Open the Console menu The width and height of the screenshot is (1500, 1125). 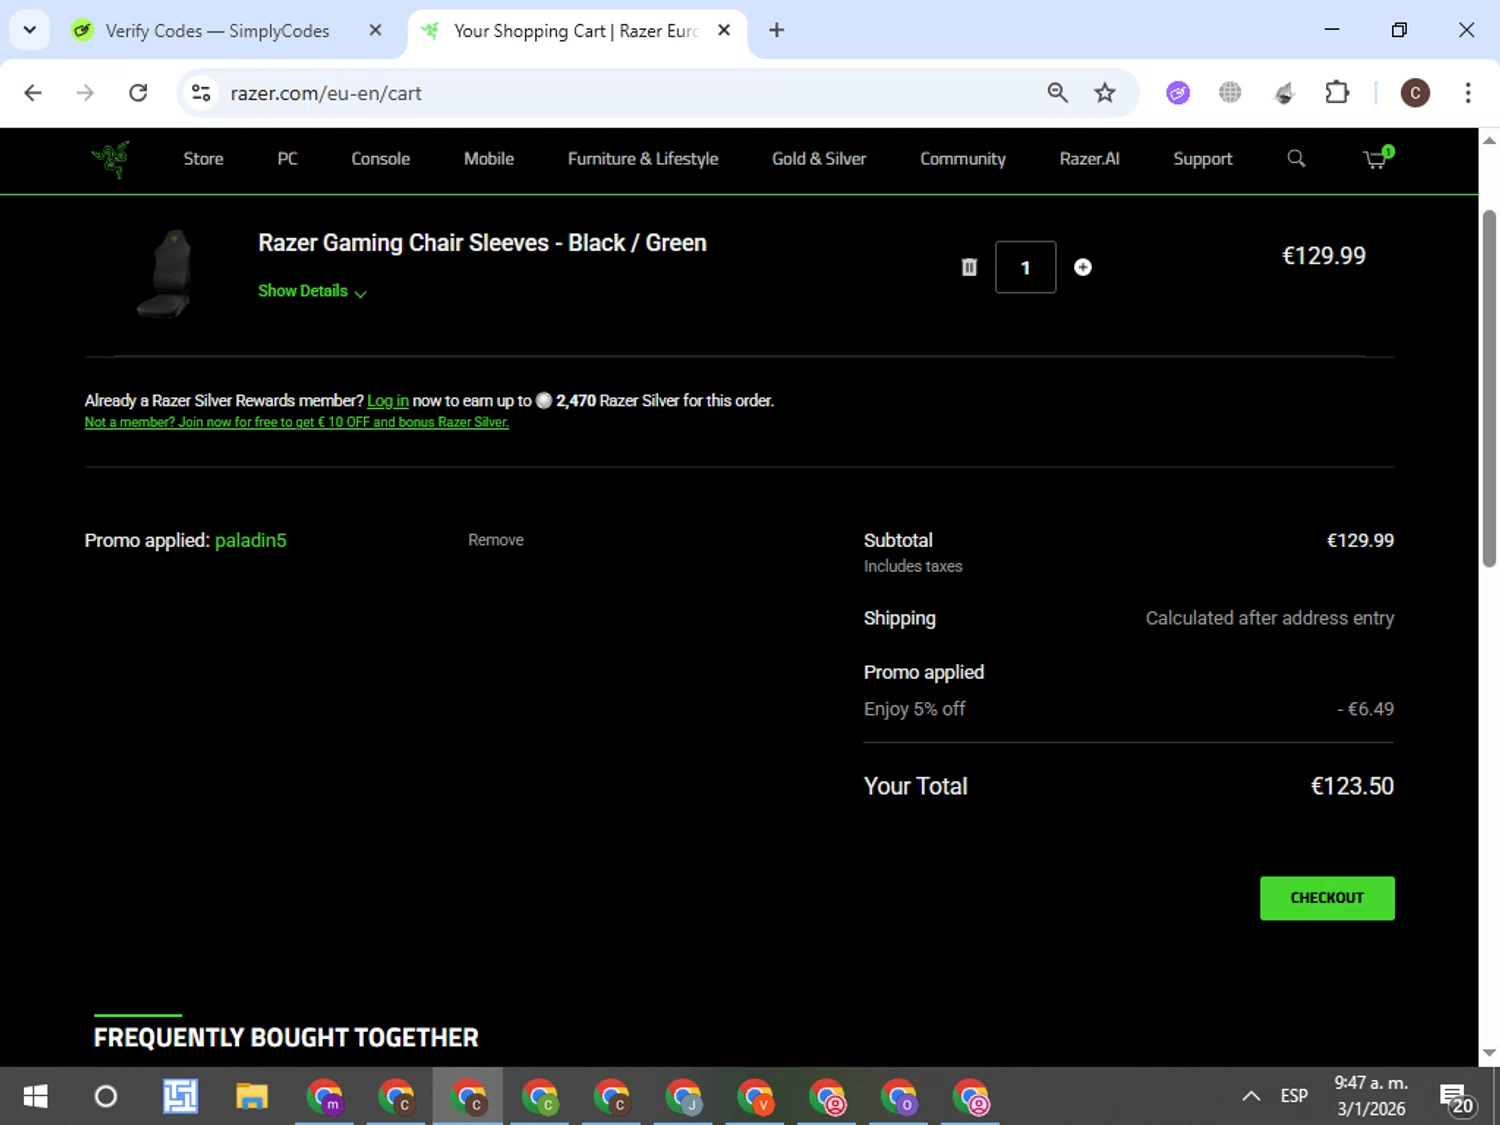click(x=380, y=159)
